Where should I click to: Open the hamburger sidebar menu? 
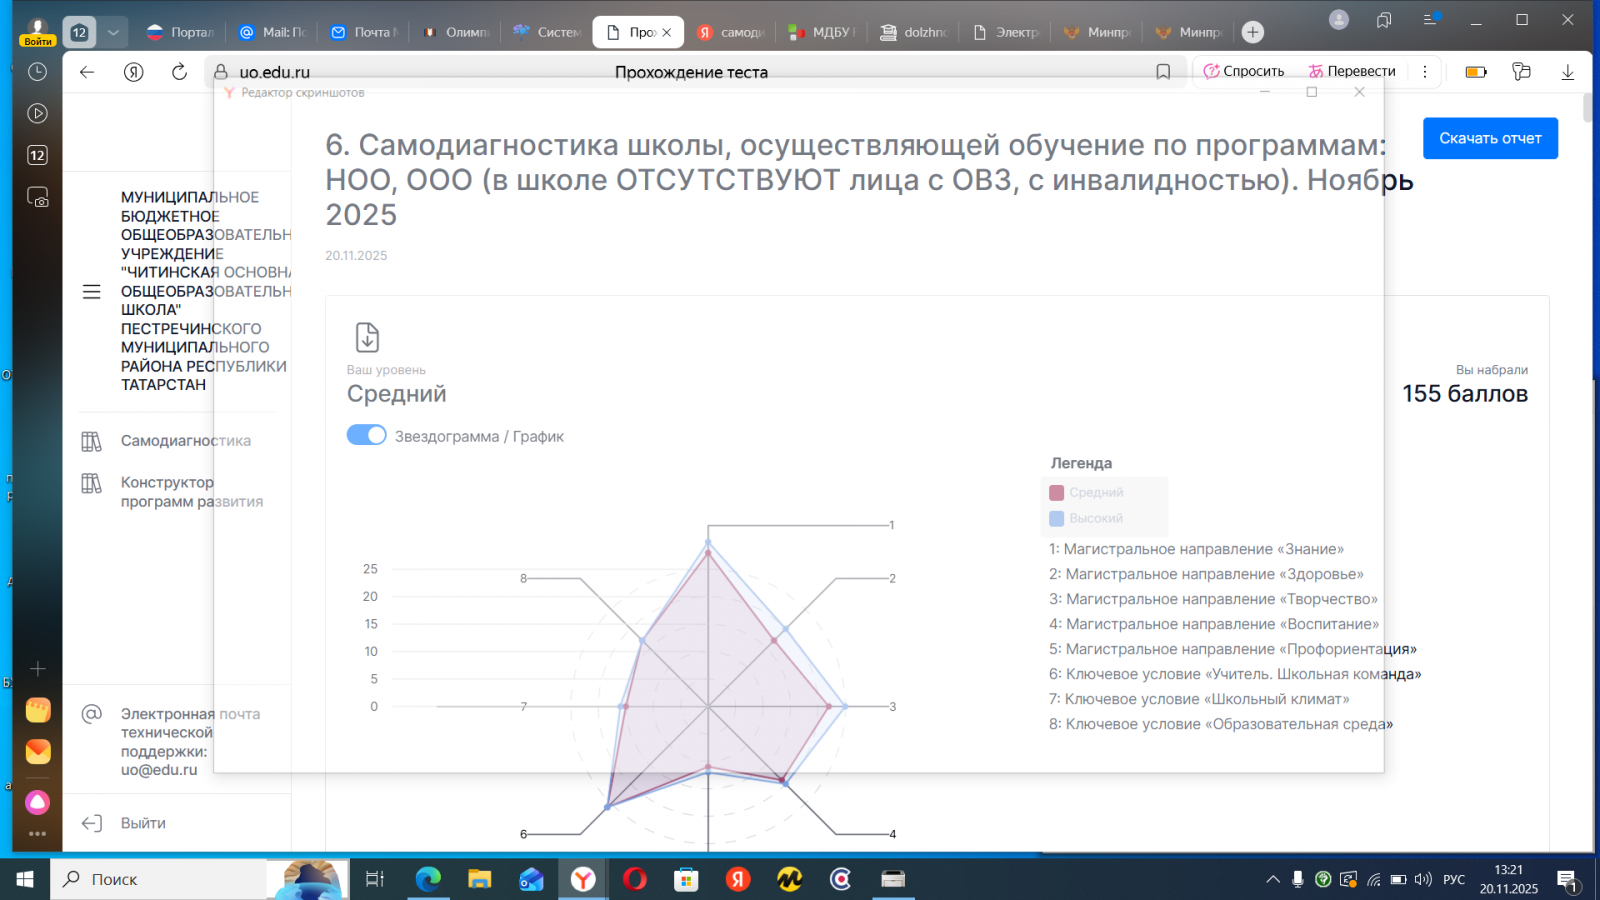coord(91,291)
